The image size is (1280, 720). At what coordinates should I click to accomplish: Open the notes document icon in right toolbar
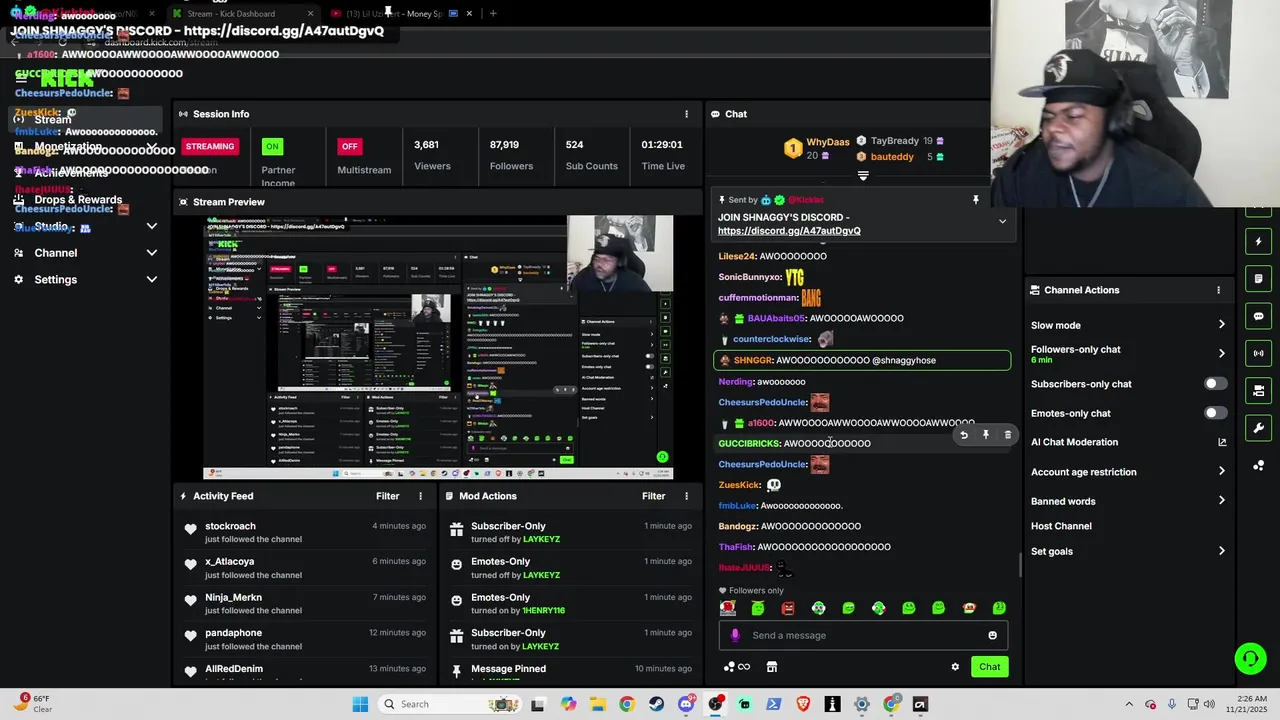pos(1259,279)
